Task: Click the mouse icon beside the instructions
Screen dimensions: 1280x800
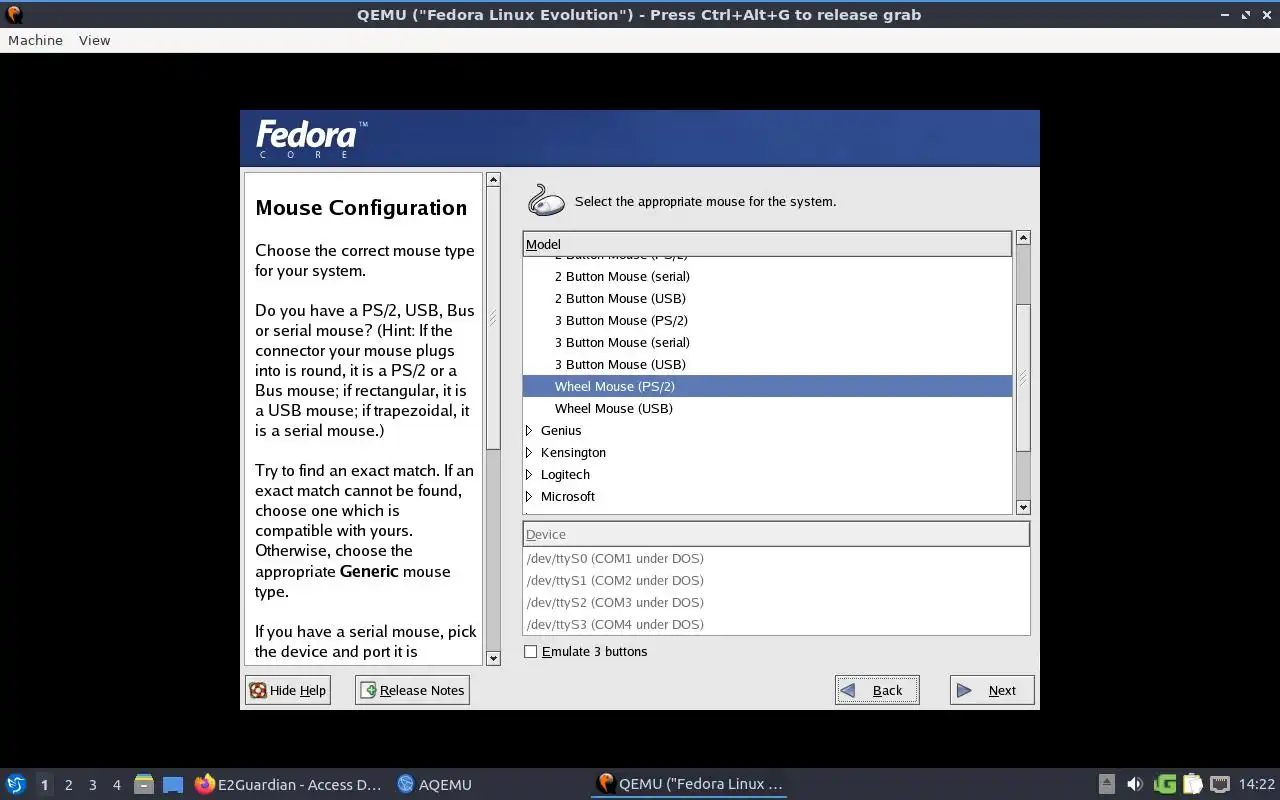Action: click(546, 200)
